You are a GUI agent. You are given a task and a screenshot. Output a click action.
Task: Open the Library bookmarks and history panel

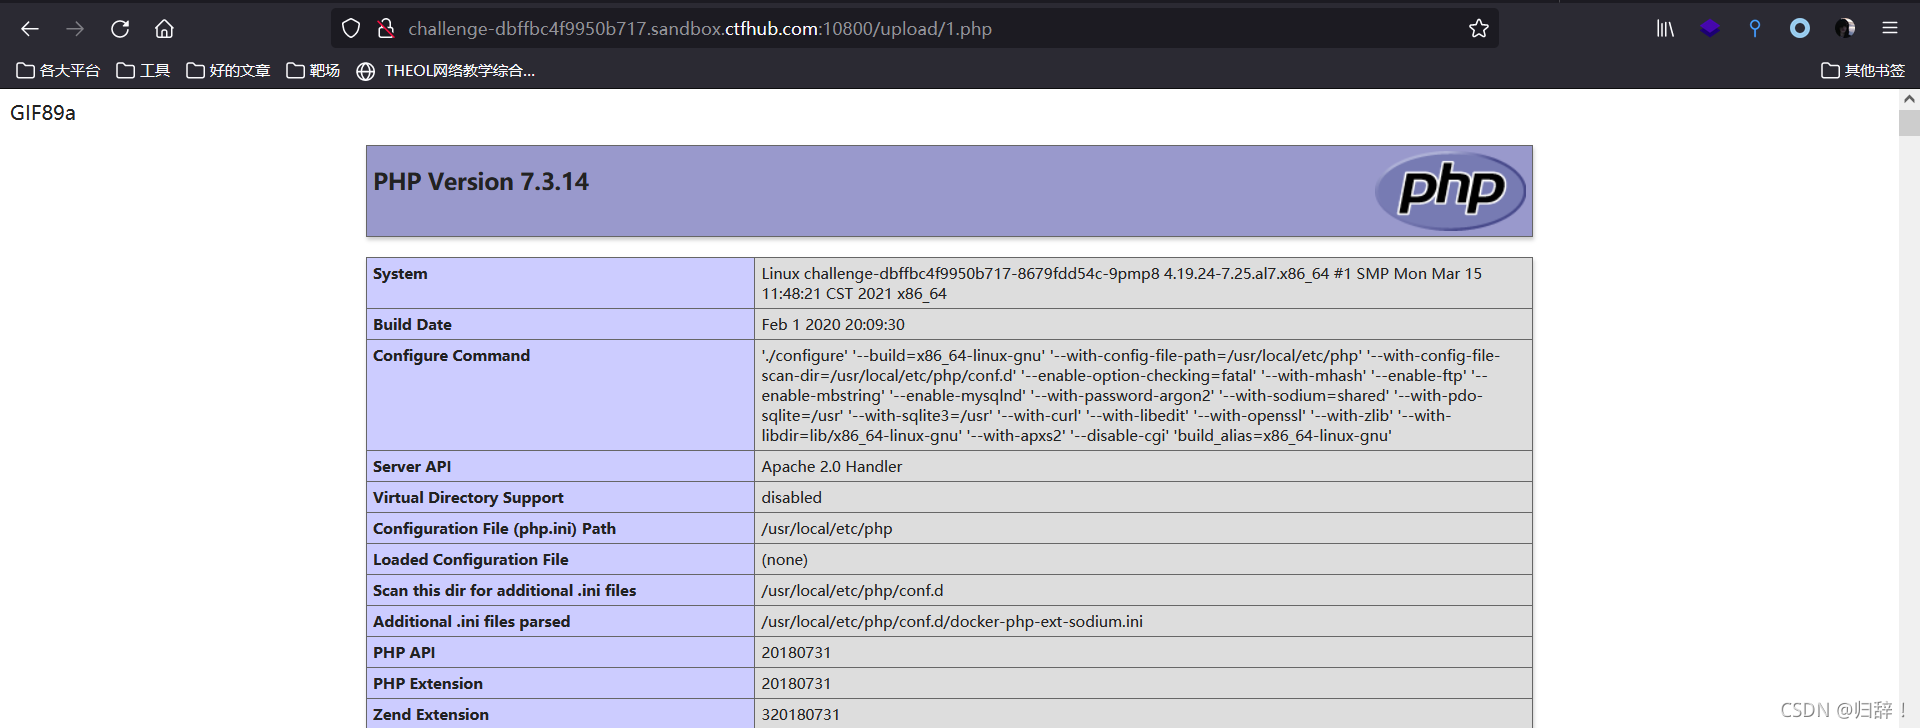[x=1665, y=29]
